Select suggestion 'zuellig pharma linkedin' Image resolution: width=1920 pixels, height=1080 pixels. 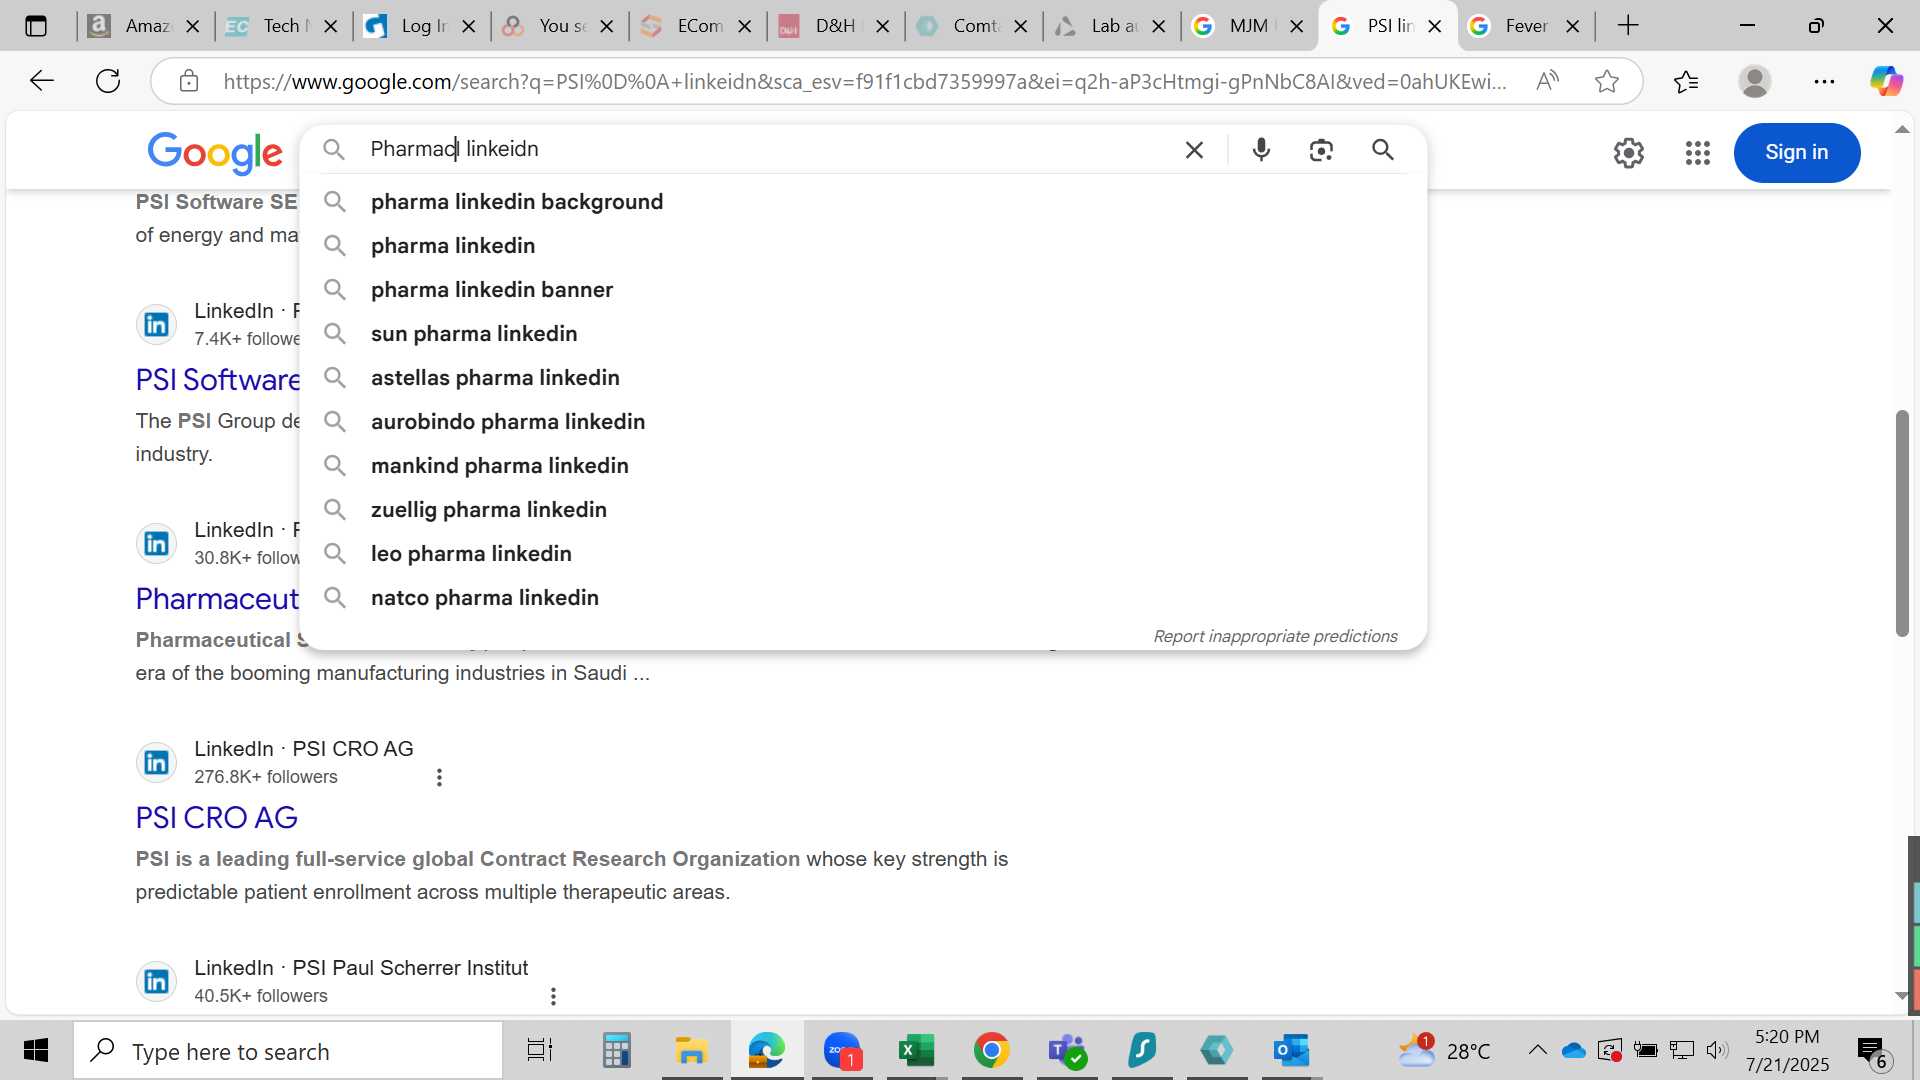click(x=863, y=510)
